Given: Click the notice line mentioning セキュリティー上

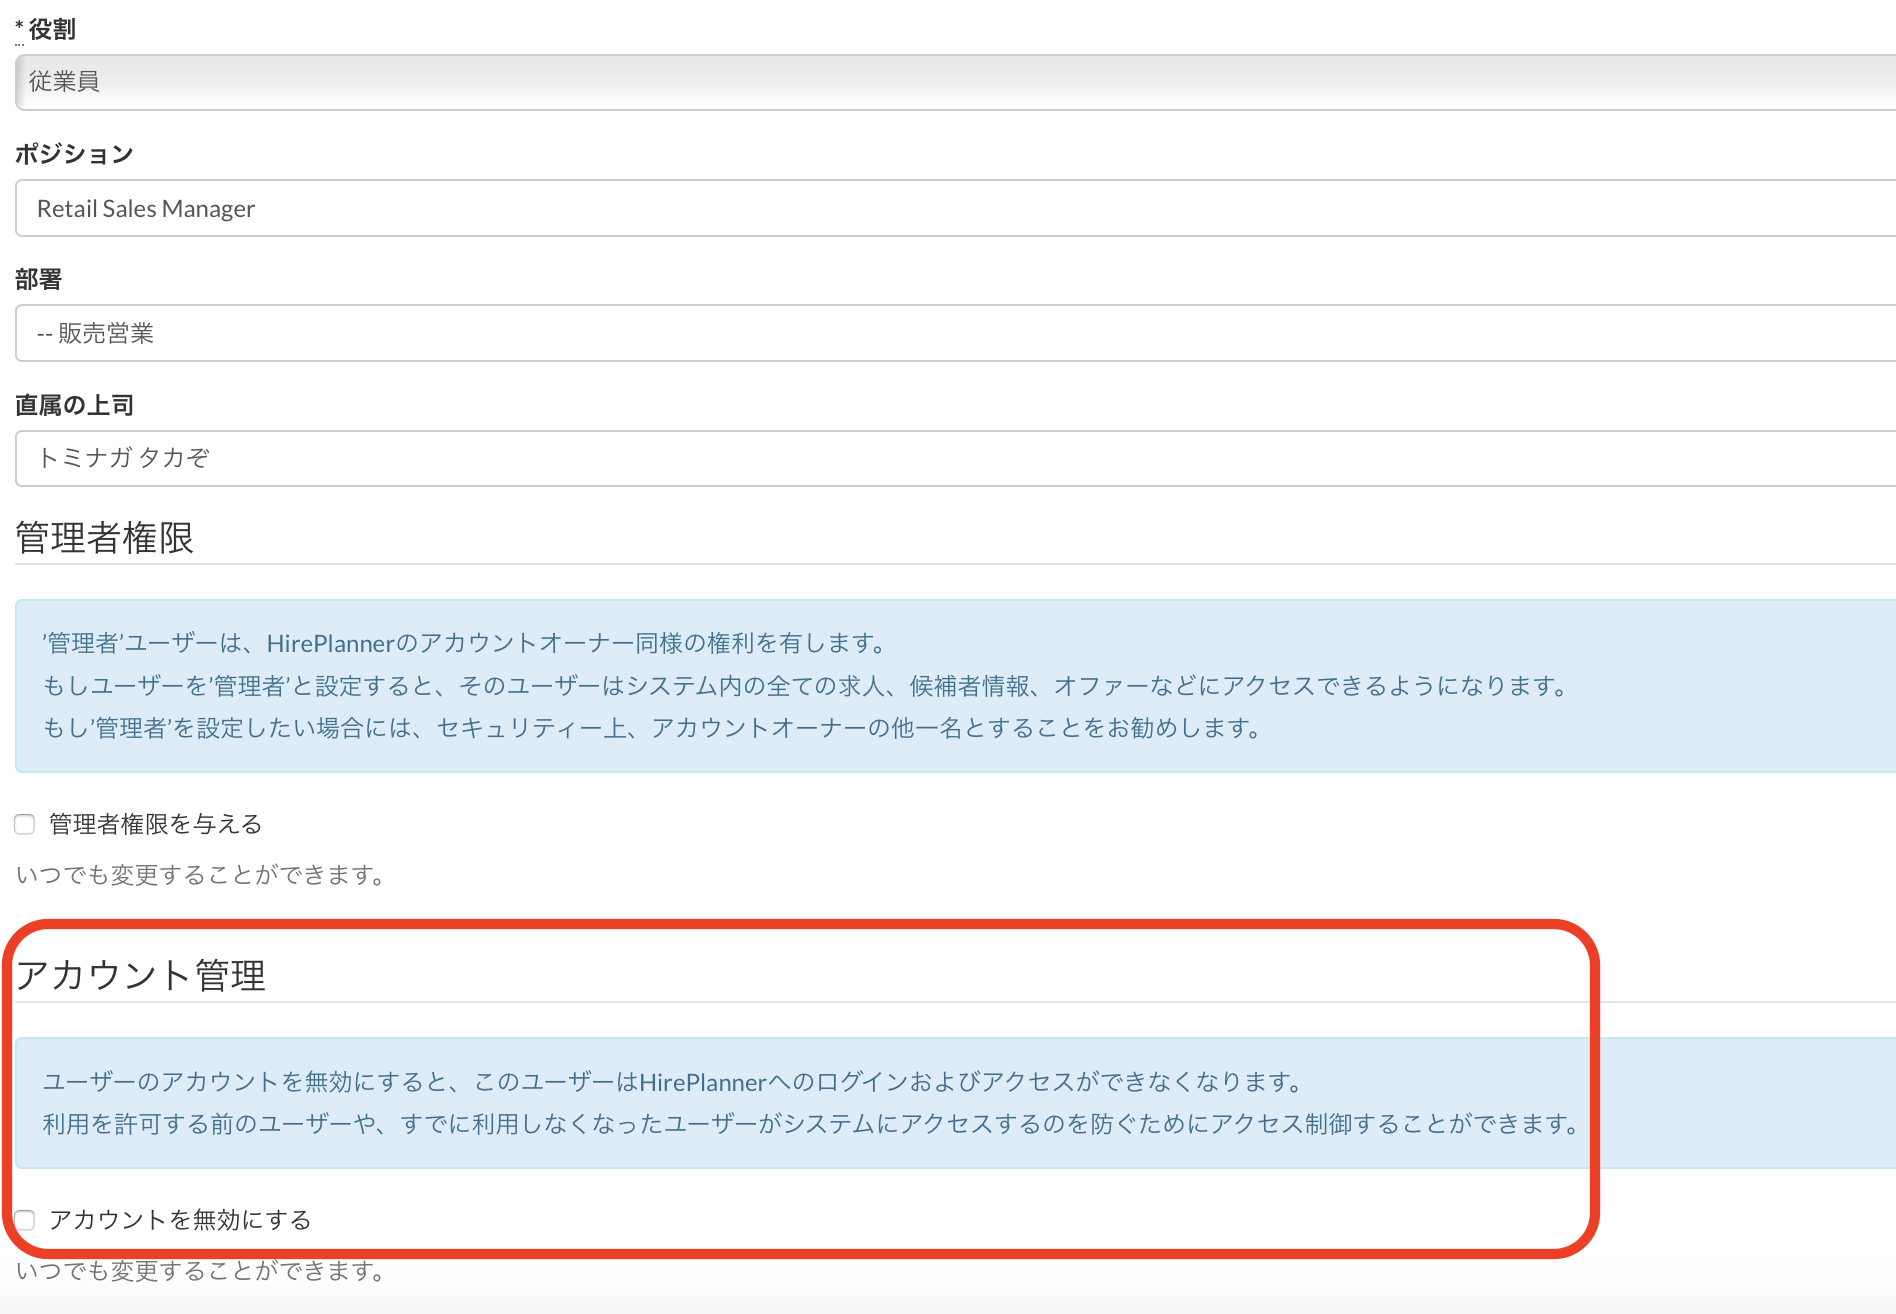Looking at the screenshot, I should click(652, 728).
